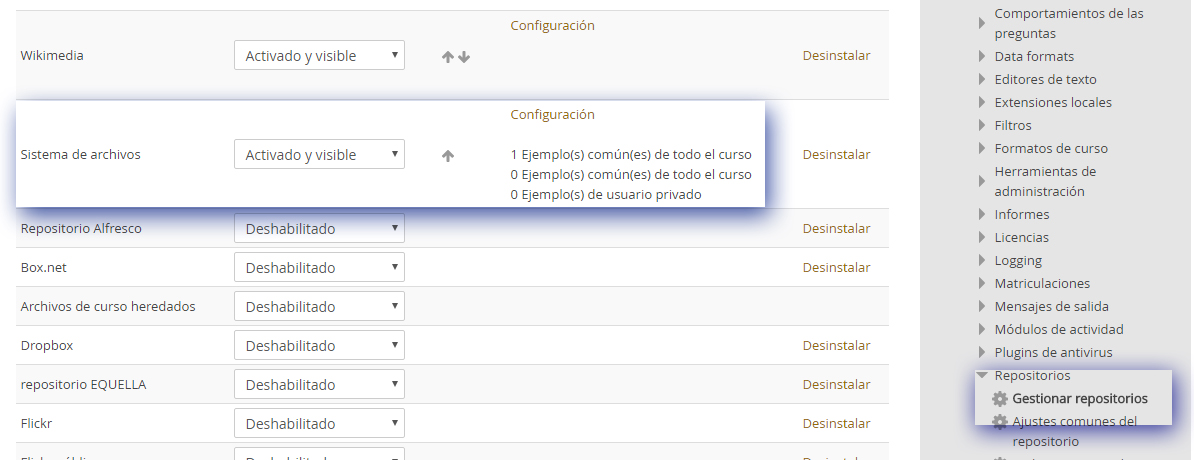The width and height of the screenshot is (1194, 460).
Task: Expand Informes node
Action: point(982,215)
